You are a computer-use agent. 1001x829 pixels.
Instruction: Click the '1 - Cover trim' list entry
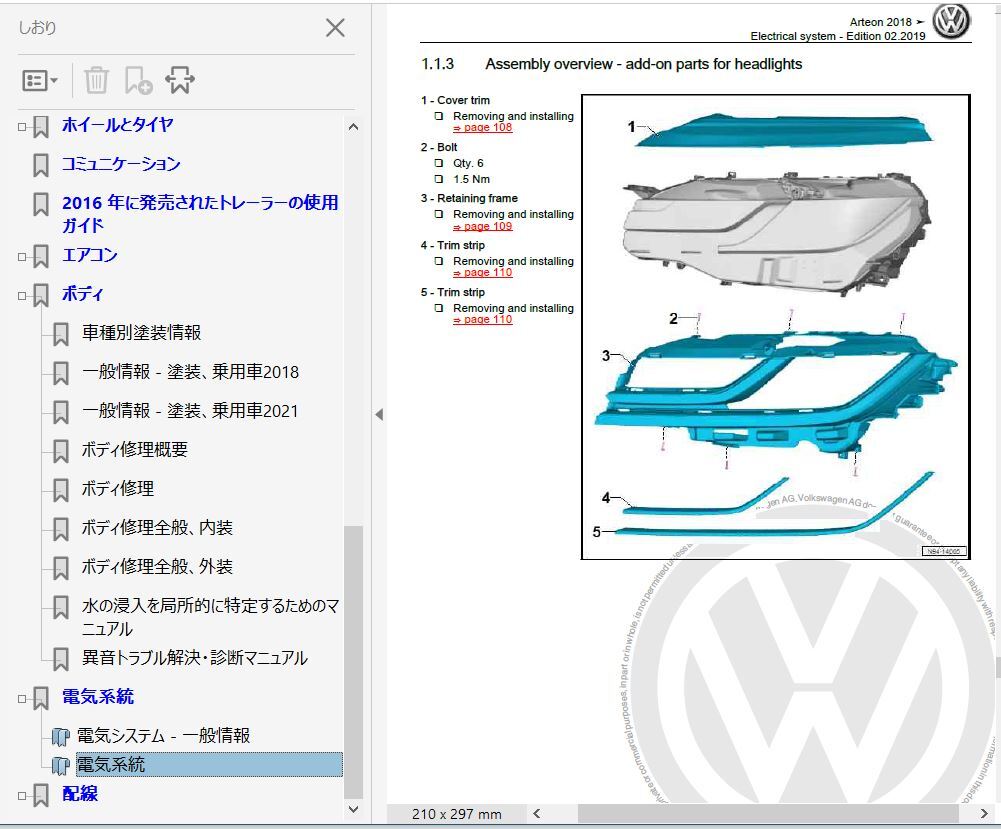(455, 100)
